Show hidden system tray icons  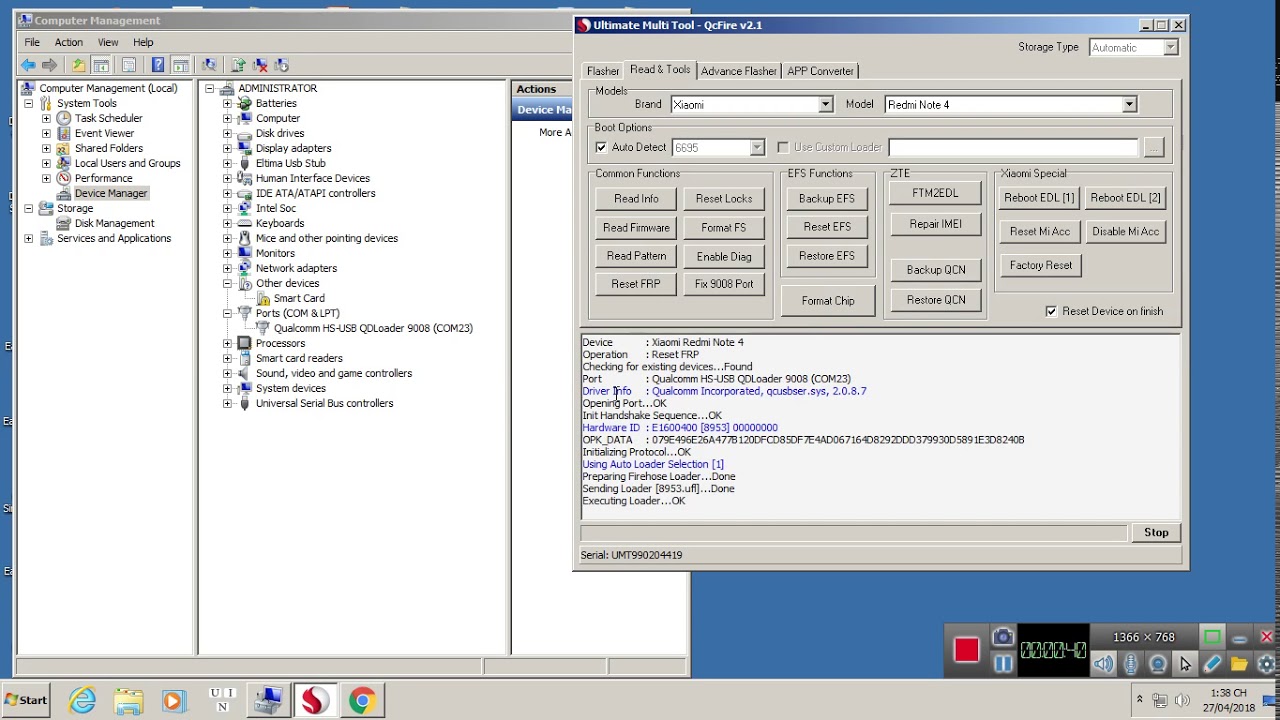[x=1139, y=700]
